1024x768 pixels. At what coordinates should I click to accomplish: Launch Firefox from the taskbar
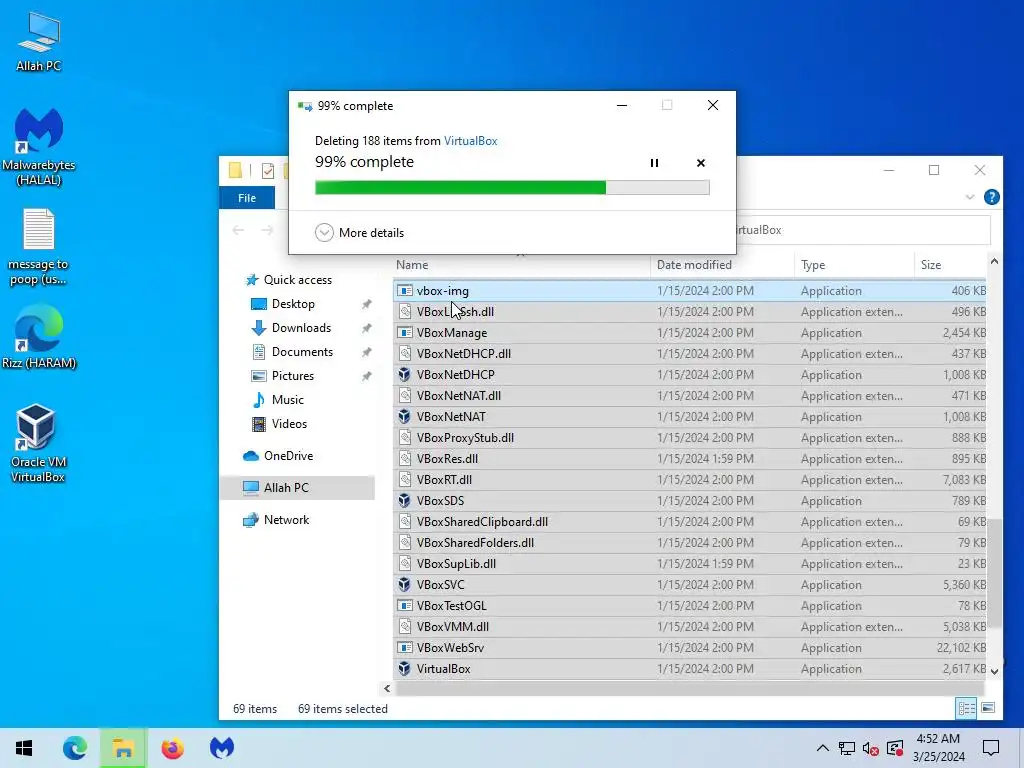pyautogui.click(x=172, y=748)
